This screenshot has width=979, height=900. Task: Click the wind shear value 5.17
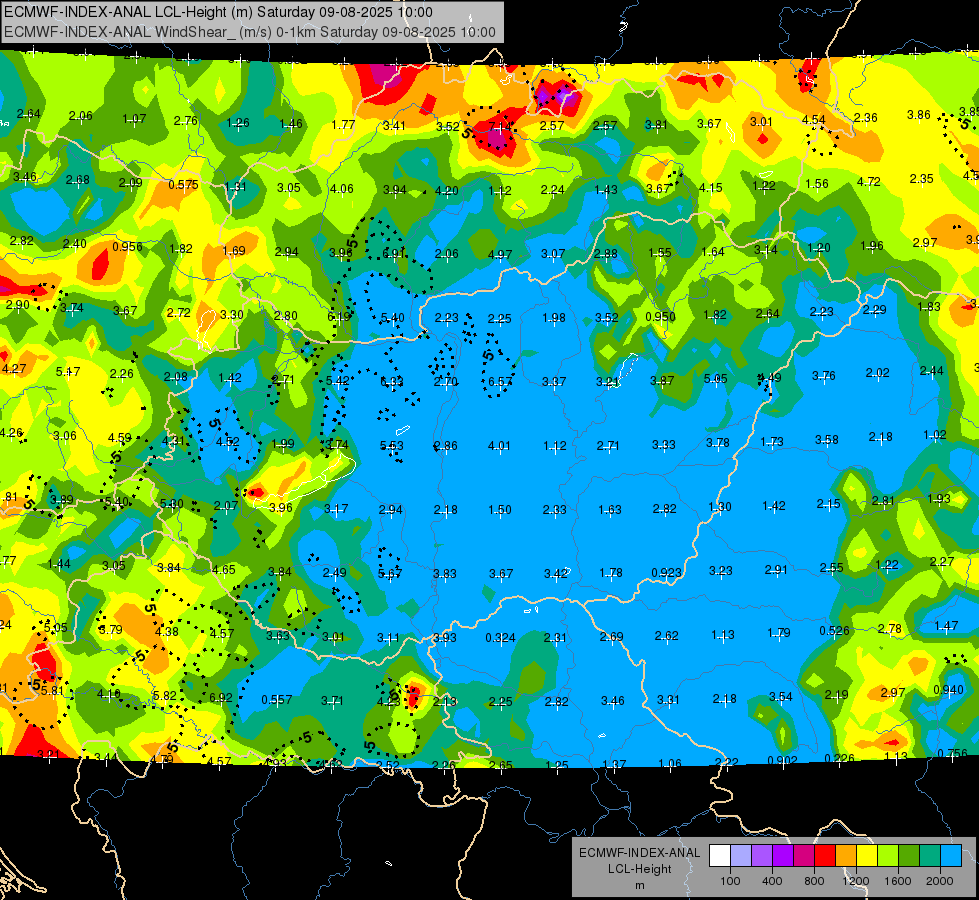[68, 372]
